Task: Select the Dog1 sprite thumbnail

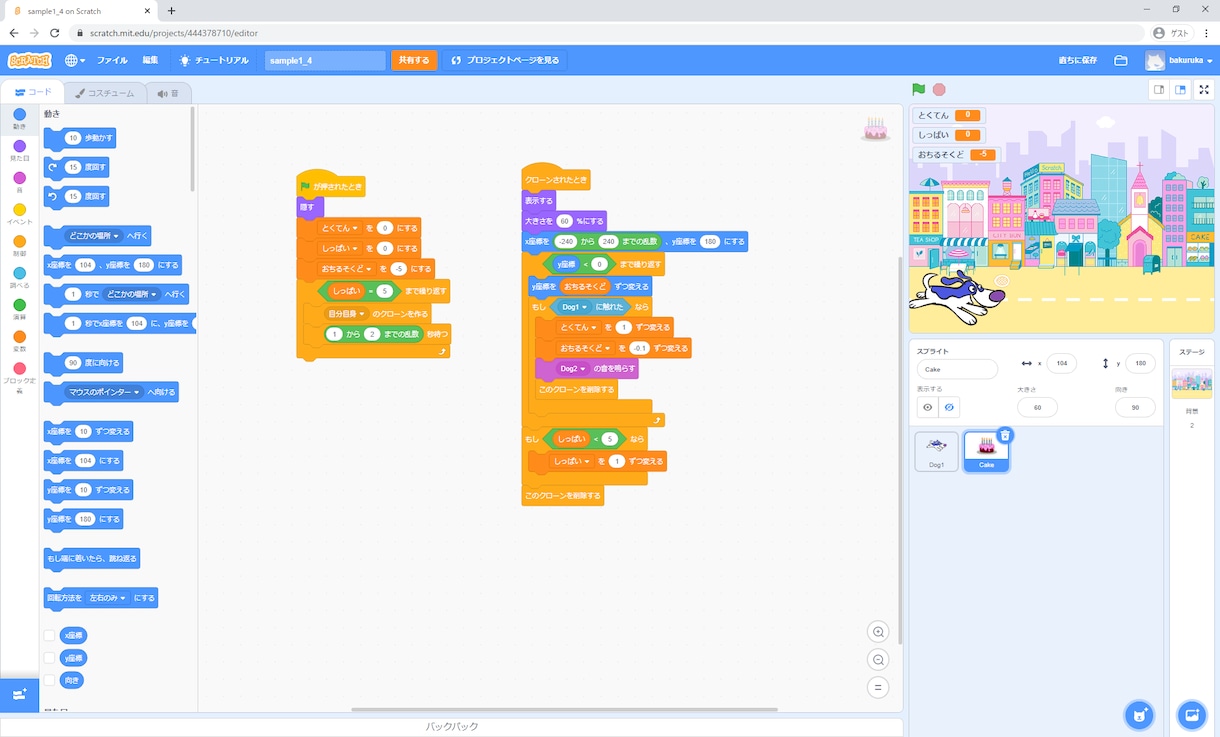Action: click(x=936, y=451)
